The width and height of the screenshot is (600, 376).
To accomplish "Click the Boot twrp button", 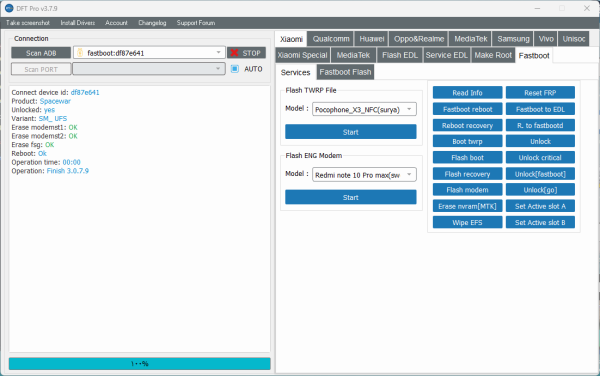I will pos(467,141).
